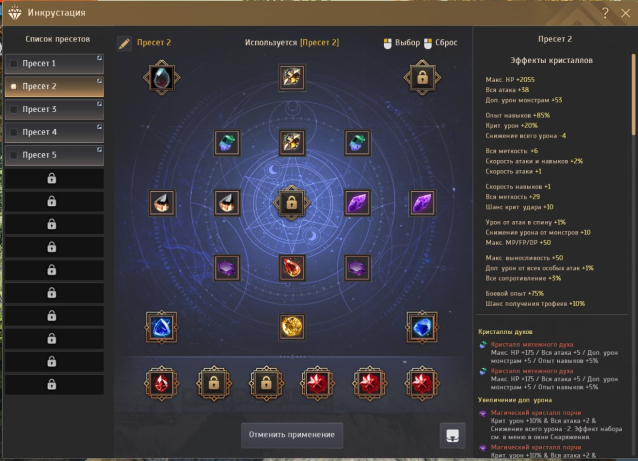Click the effects panel scrollbar
This screenshot has height=461, width=638.
[x=633, y=94]
